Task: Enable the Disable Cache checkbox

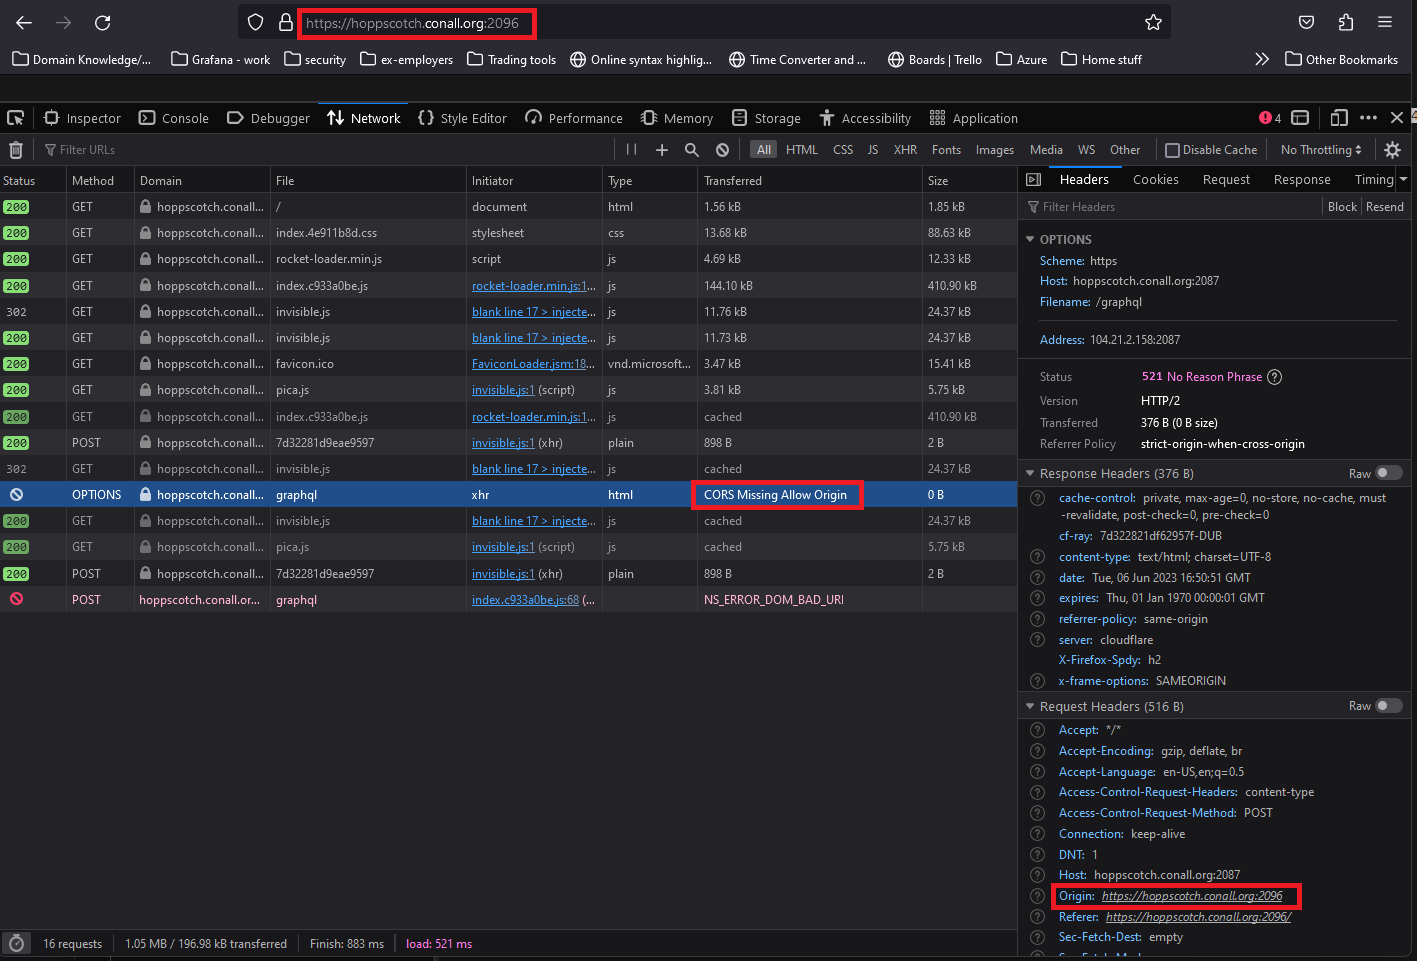Action: (1171, 150)
